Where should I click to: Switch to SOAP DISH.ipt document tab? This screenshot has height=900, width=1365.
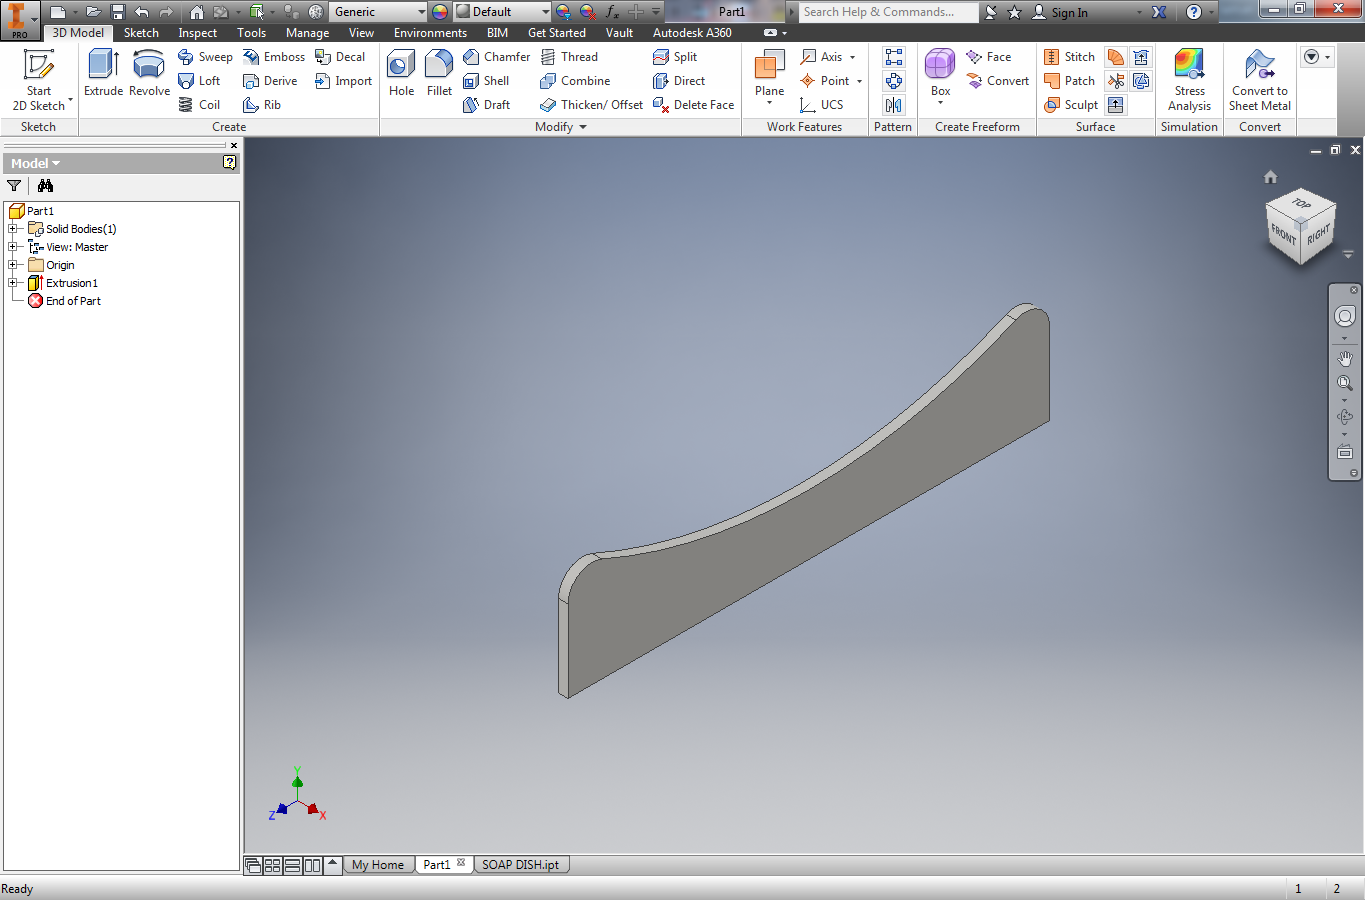[521, 865]
